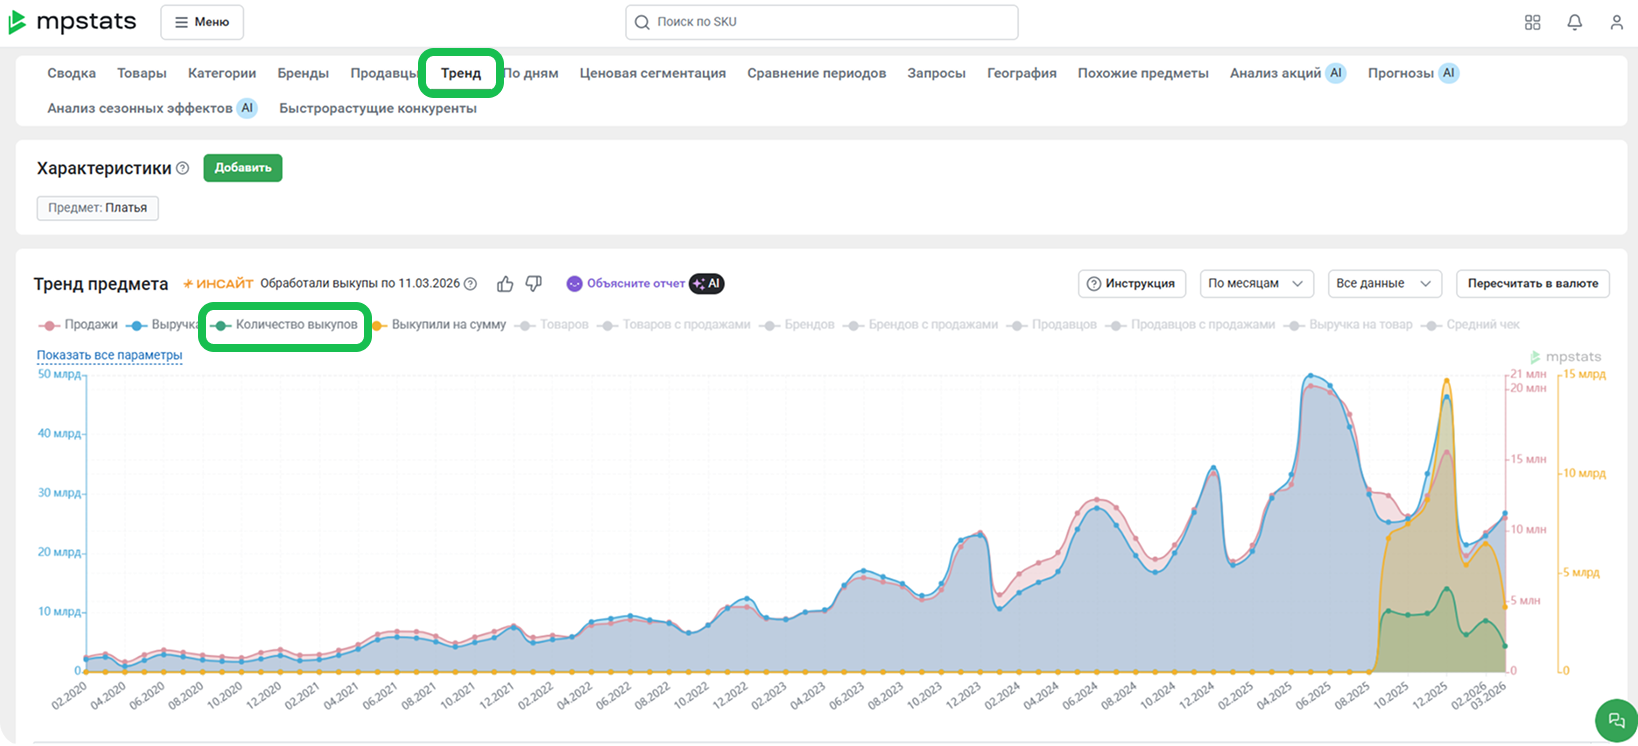
Task: Open the Все данные dropdown
Action: [x=1383, y=284]
